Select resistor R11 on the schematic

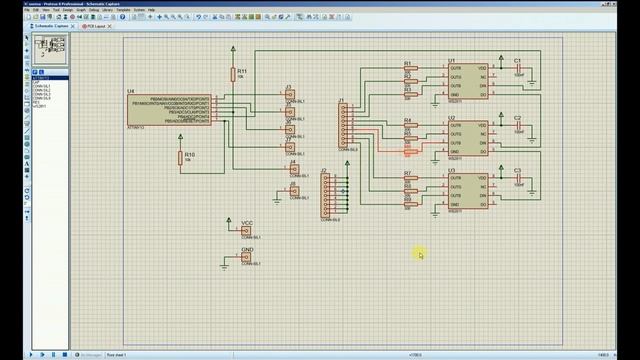point(233,74)
